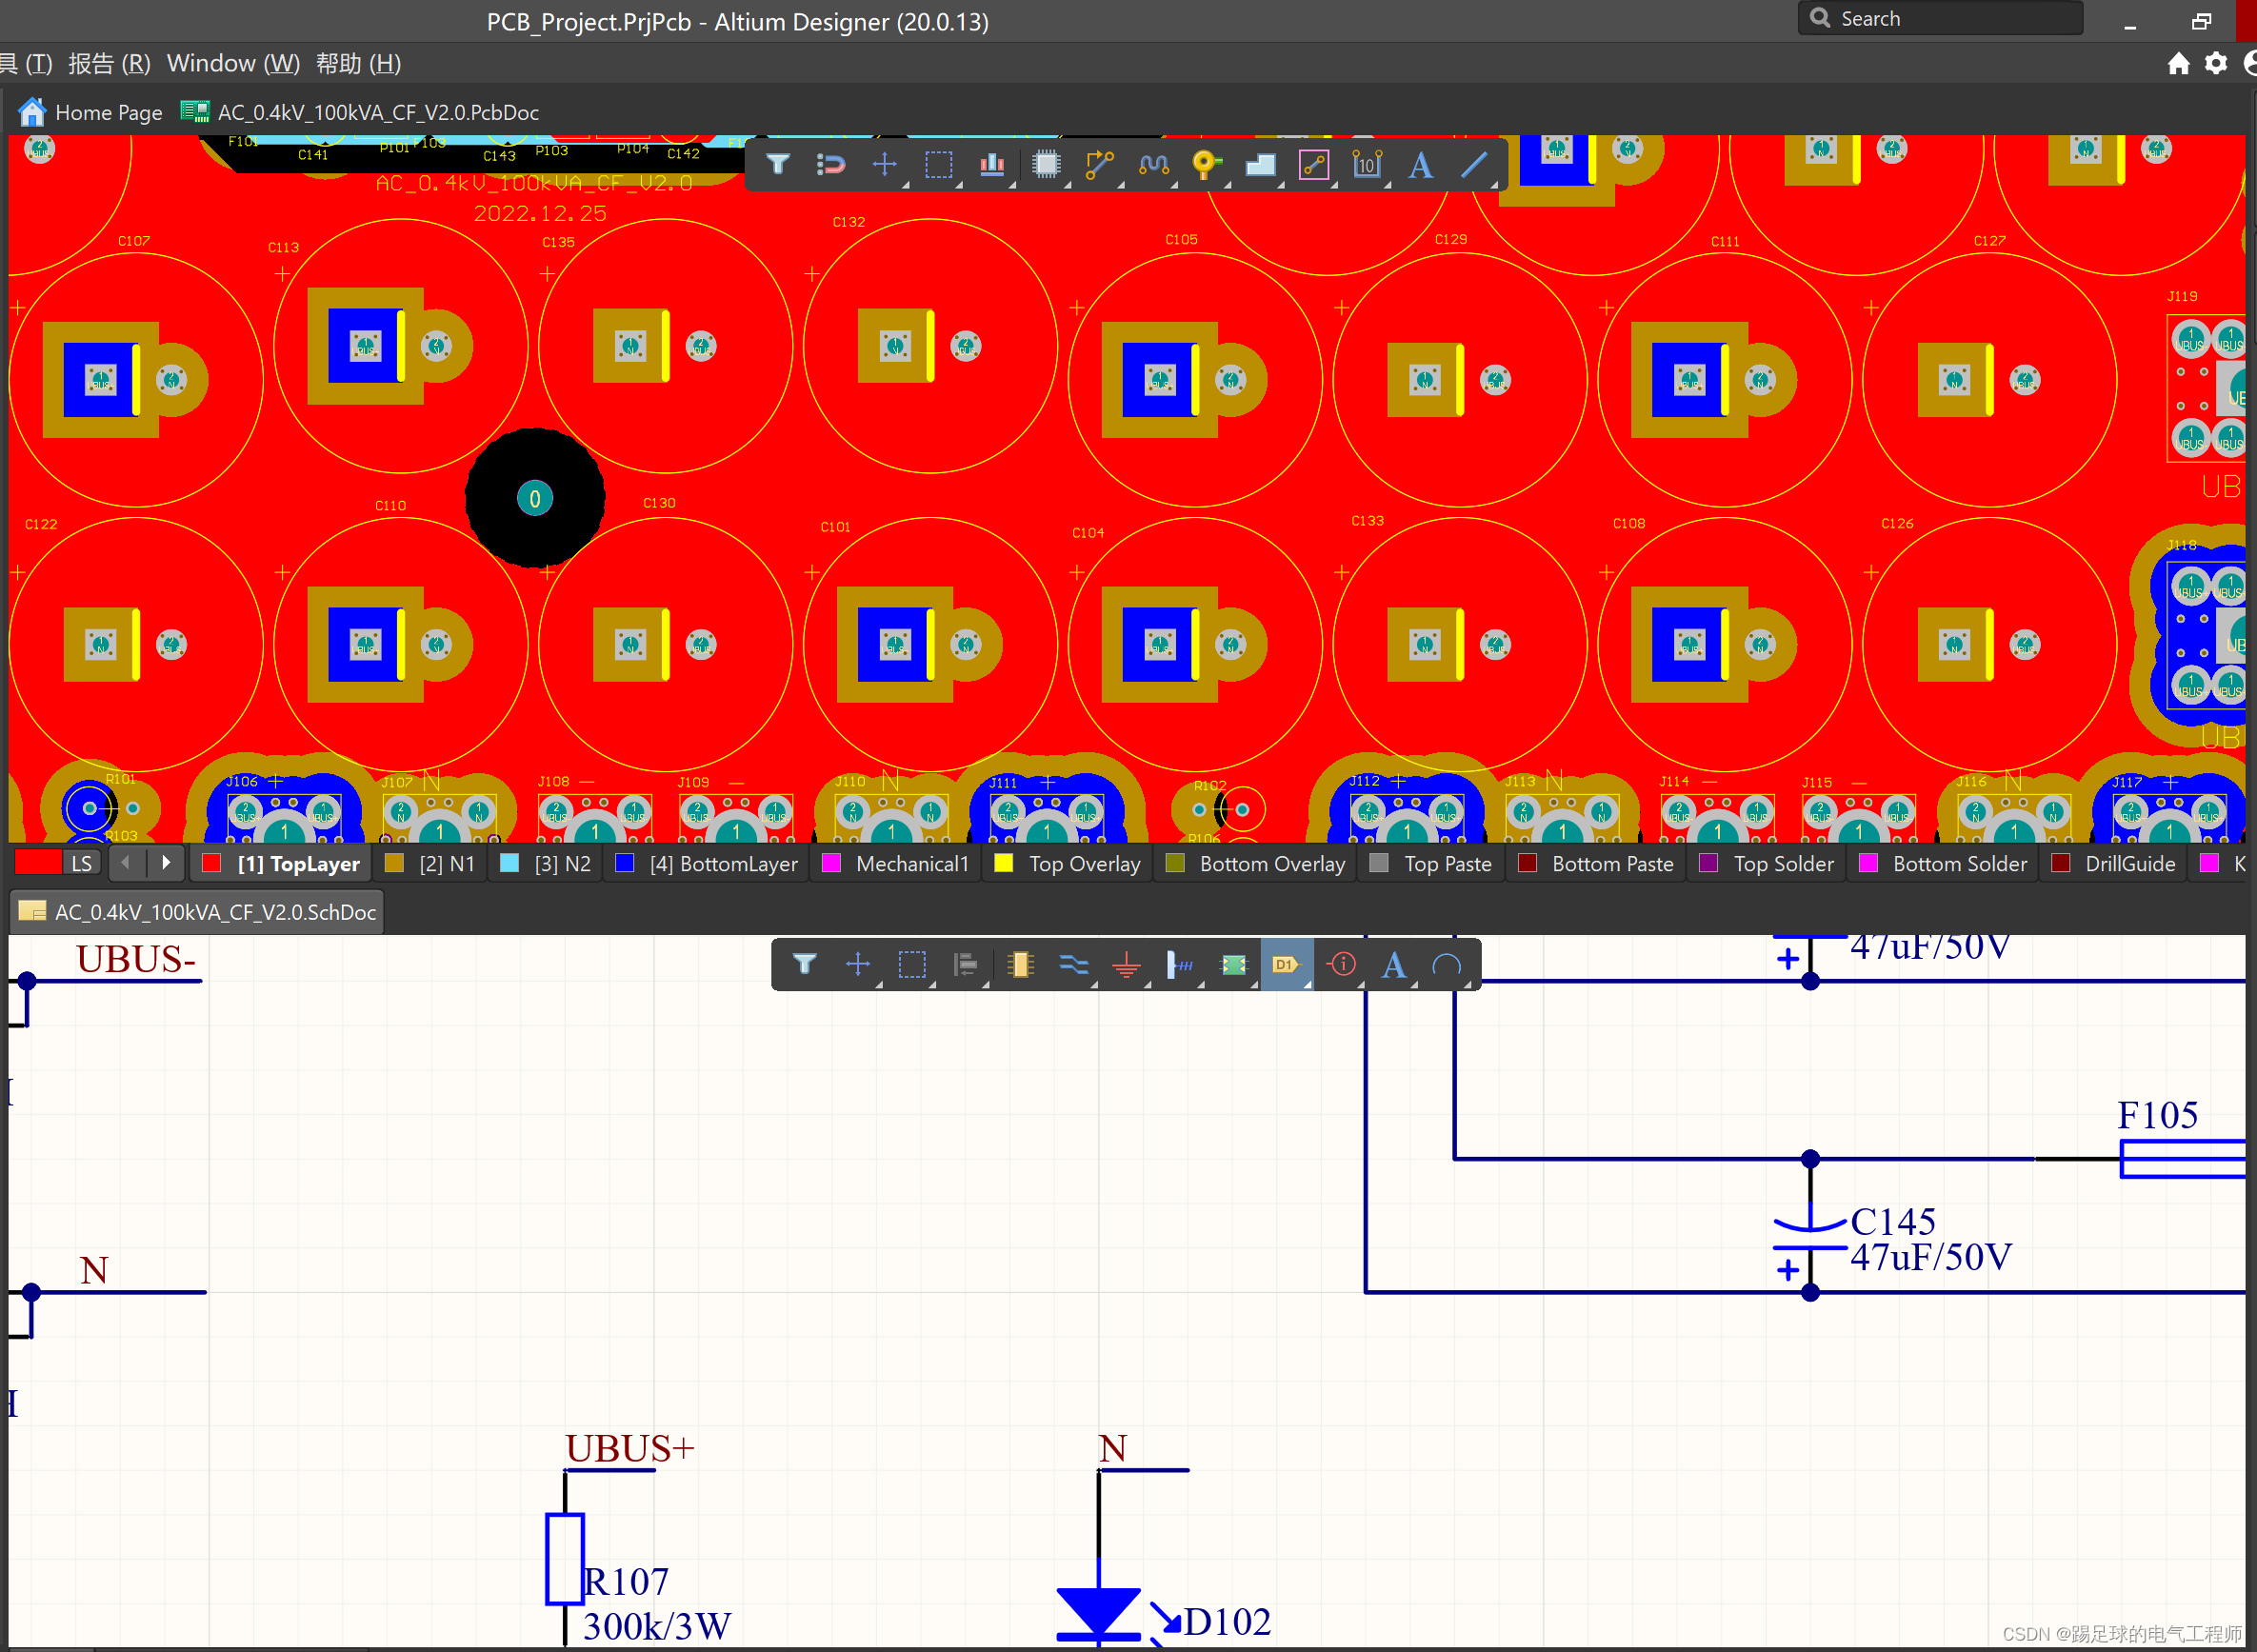Click the PCB selection filter funnel icon
Viewport: 2257px width, 1652px height.
pos(778,164)
